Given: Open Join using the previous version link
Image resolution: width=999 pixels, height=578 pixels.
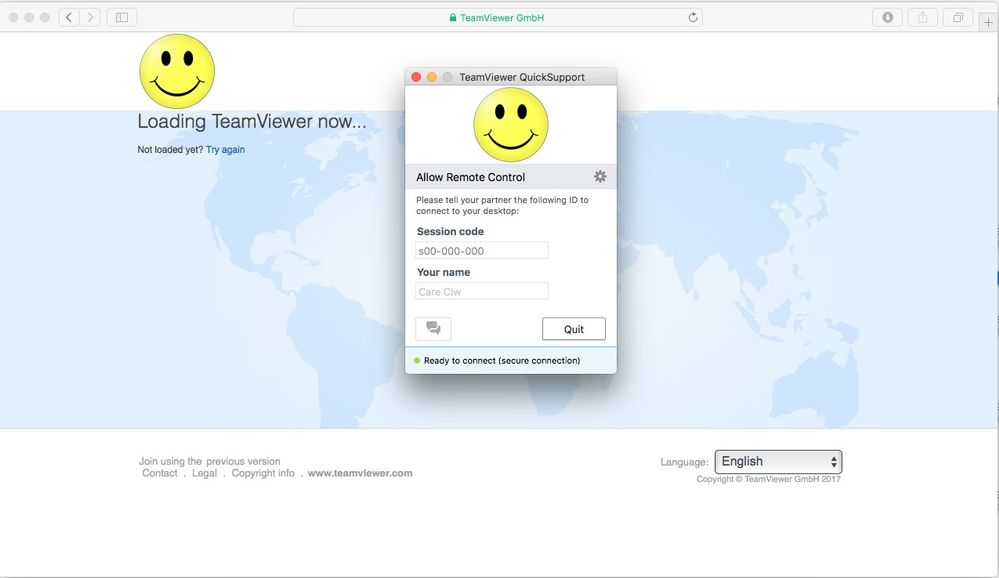Looking at the screenshot, I should coord(210,461).
